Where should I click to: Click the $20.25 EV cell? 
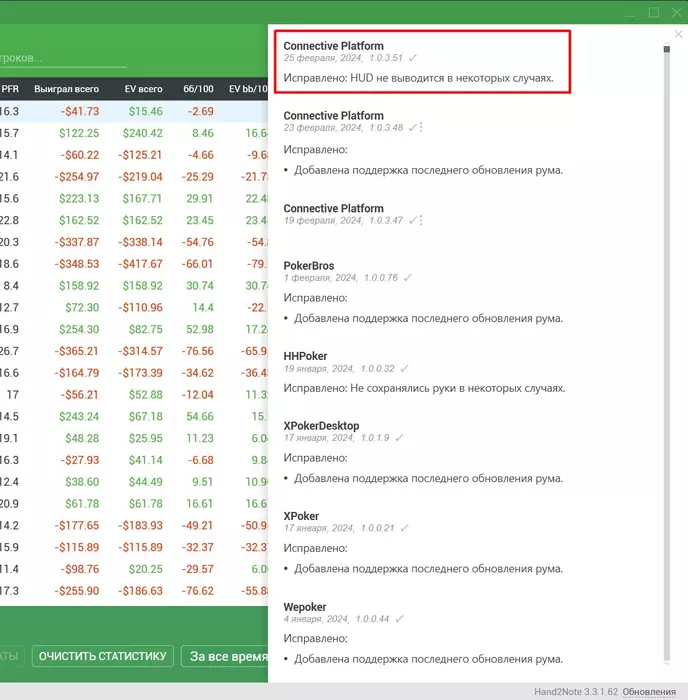click(146, 569)
